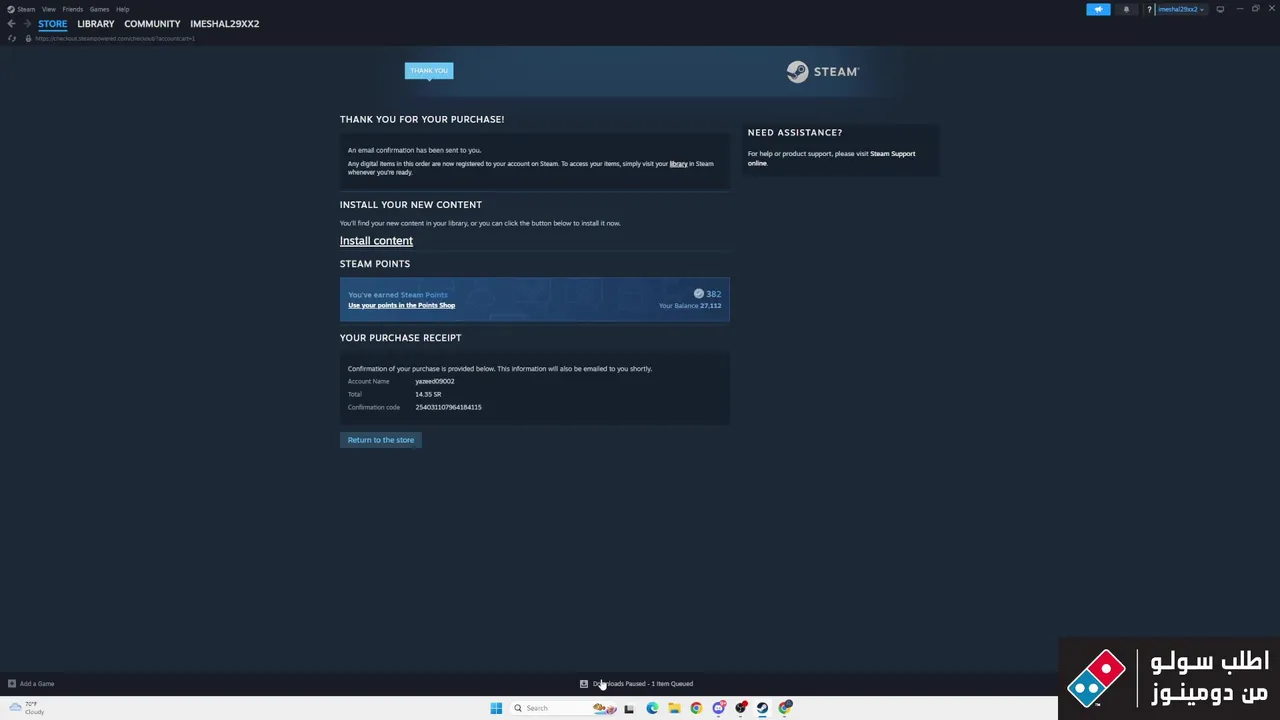Open Downloads manager from the status bar
The width and height of the screenshot is (1280, 720).
[x=637, y=684]
